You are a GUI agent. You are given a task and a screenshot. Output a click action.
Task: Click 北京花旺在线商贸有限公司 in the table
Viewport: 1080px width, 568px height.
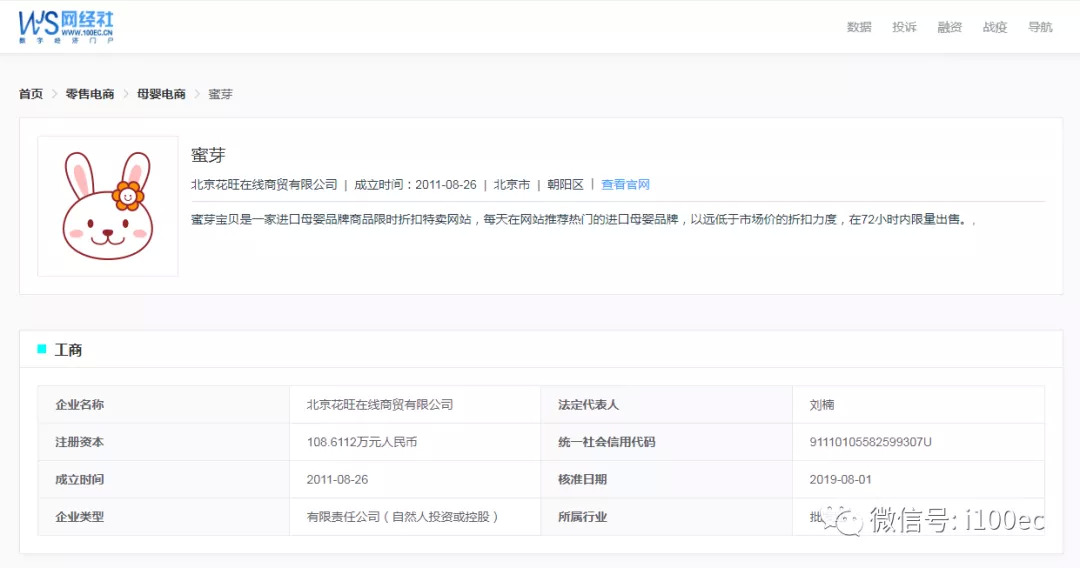tap(380, 405)
